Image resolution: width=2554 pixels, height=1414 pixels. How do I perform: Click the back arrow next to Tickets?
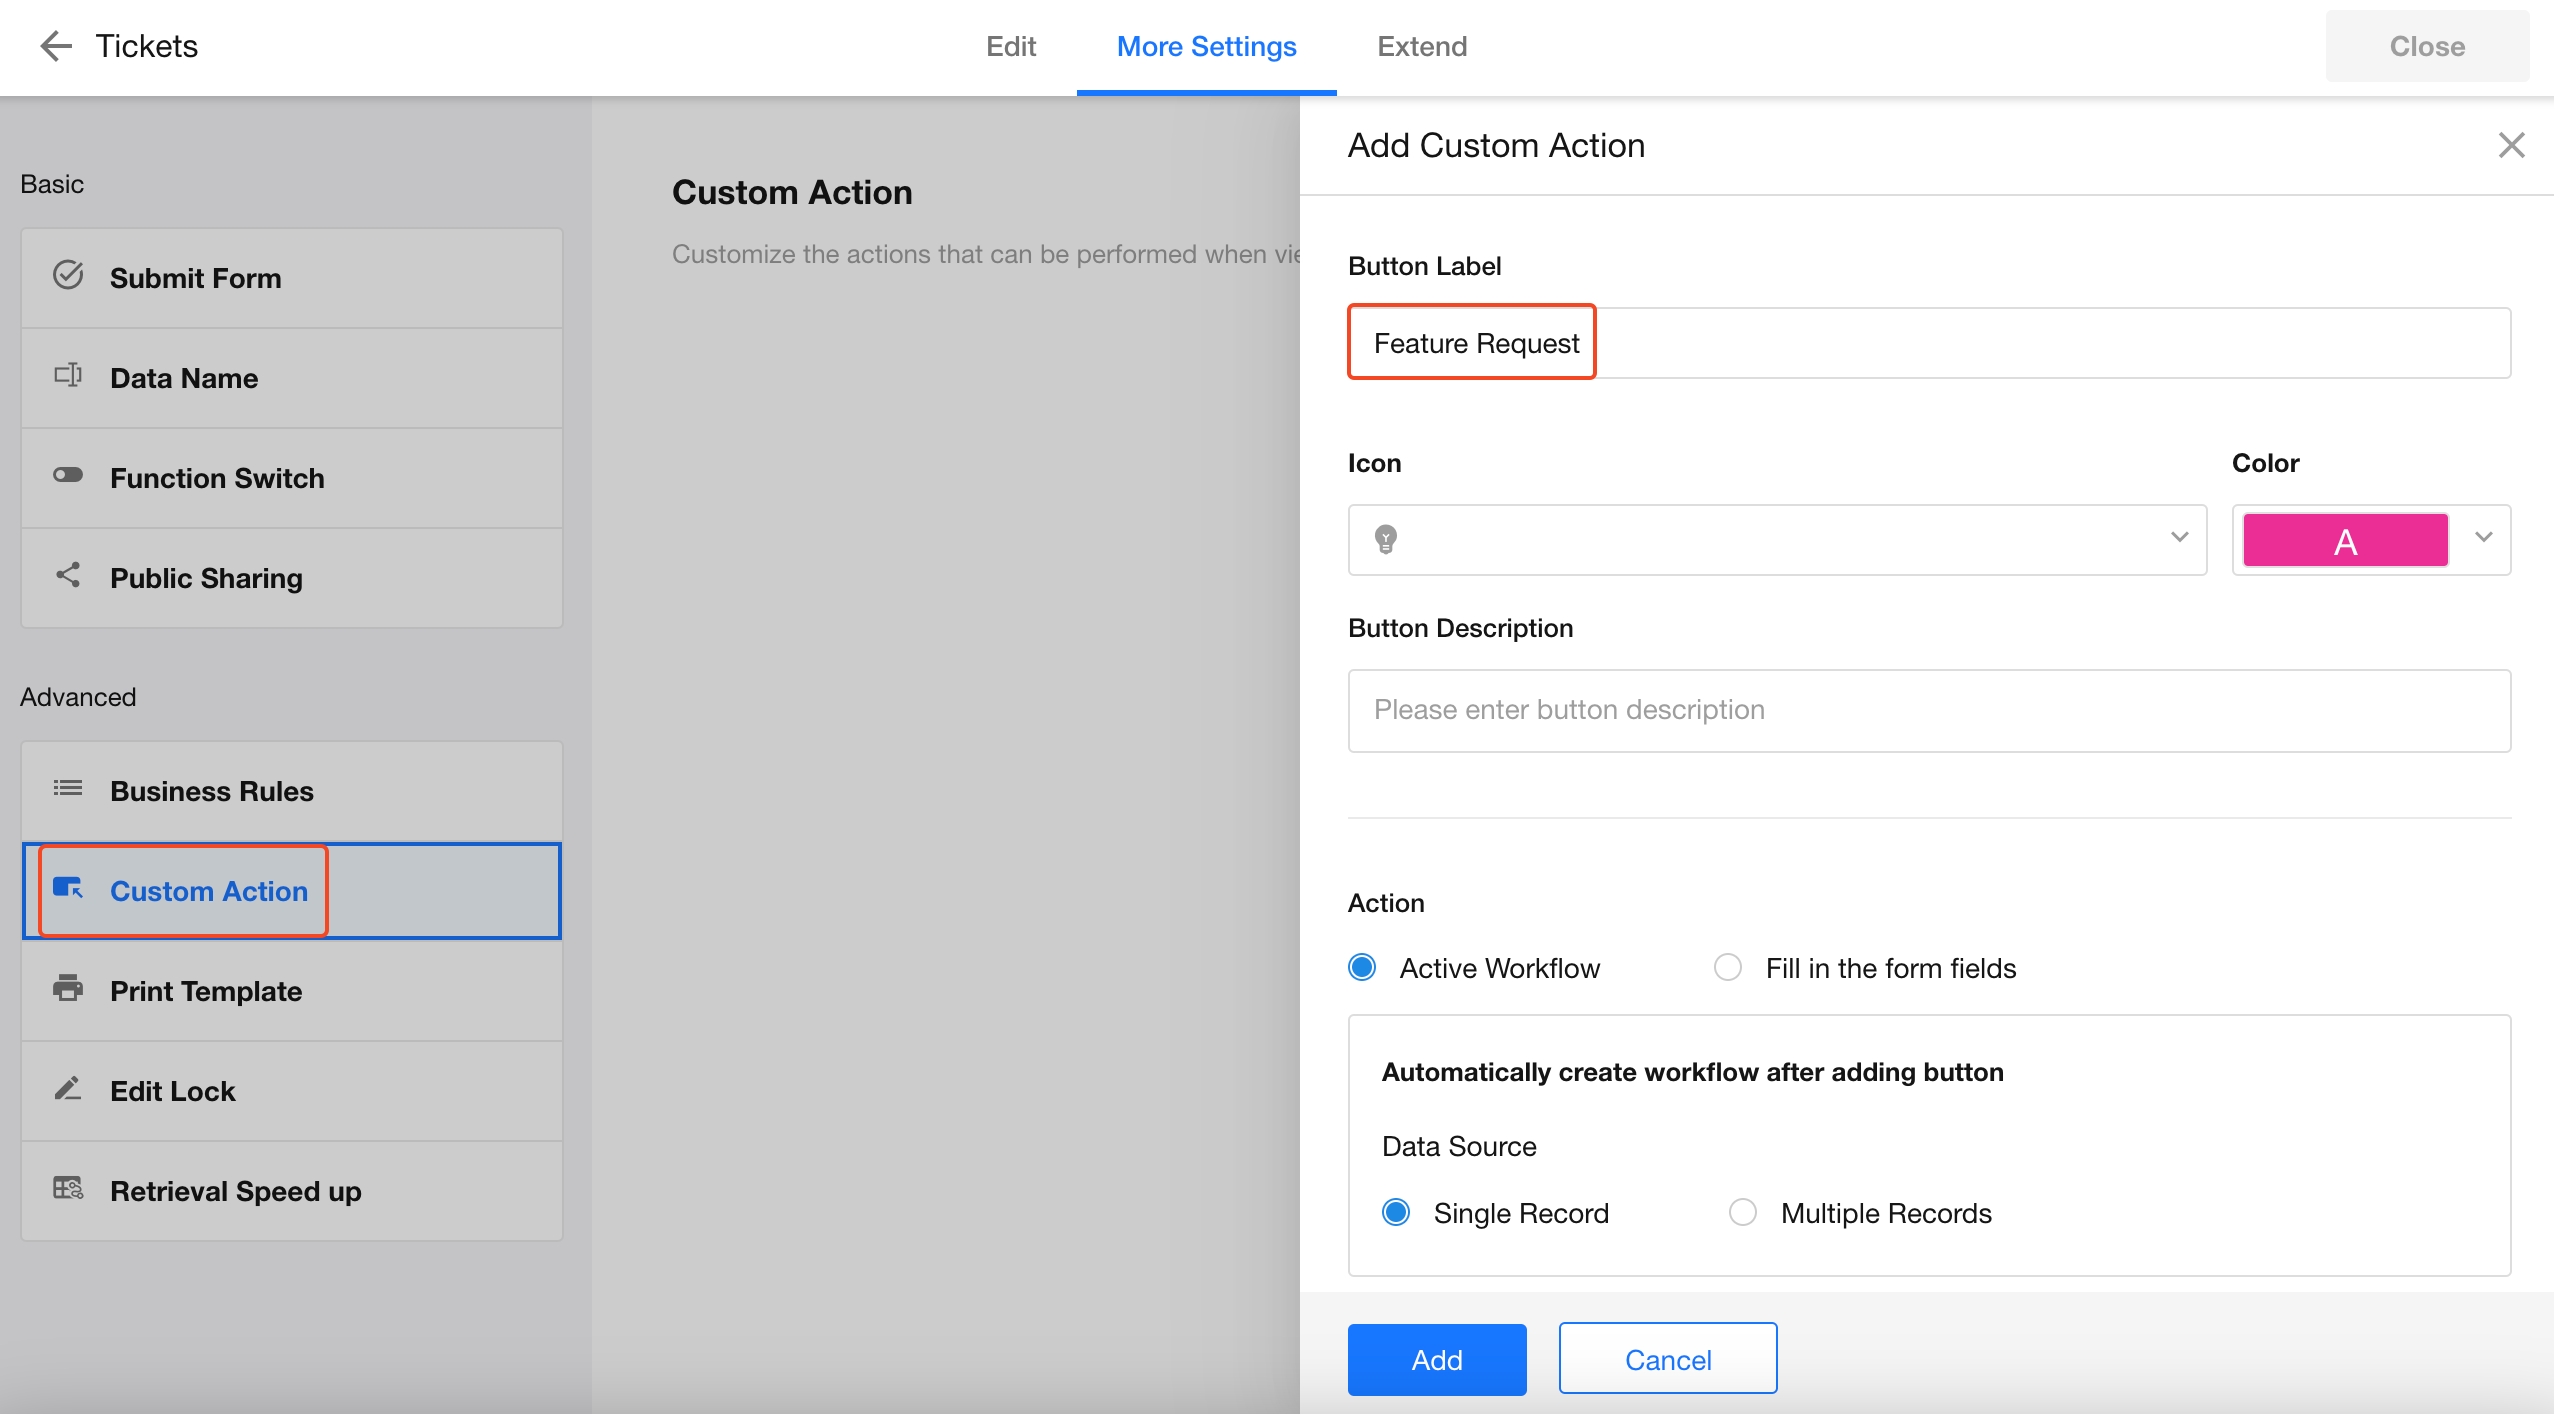tap(56, 46)
